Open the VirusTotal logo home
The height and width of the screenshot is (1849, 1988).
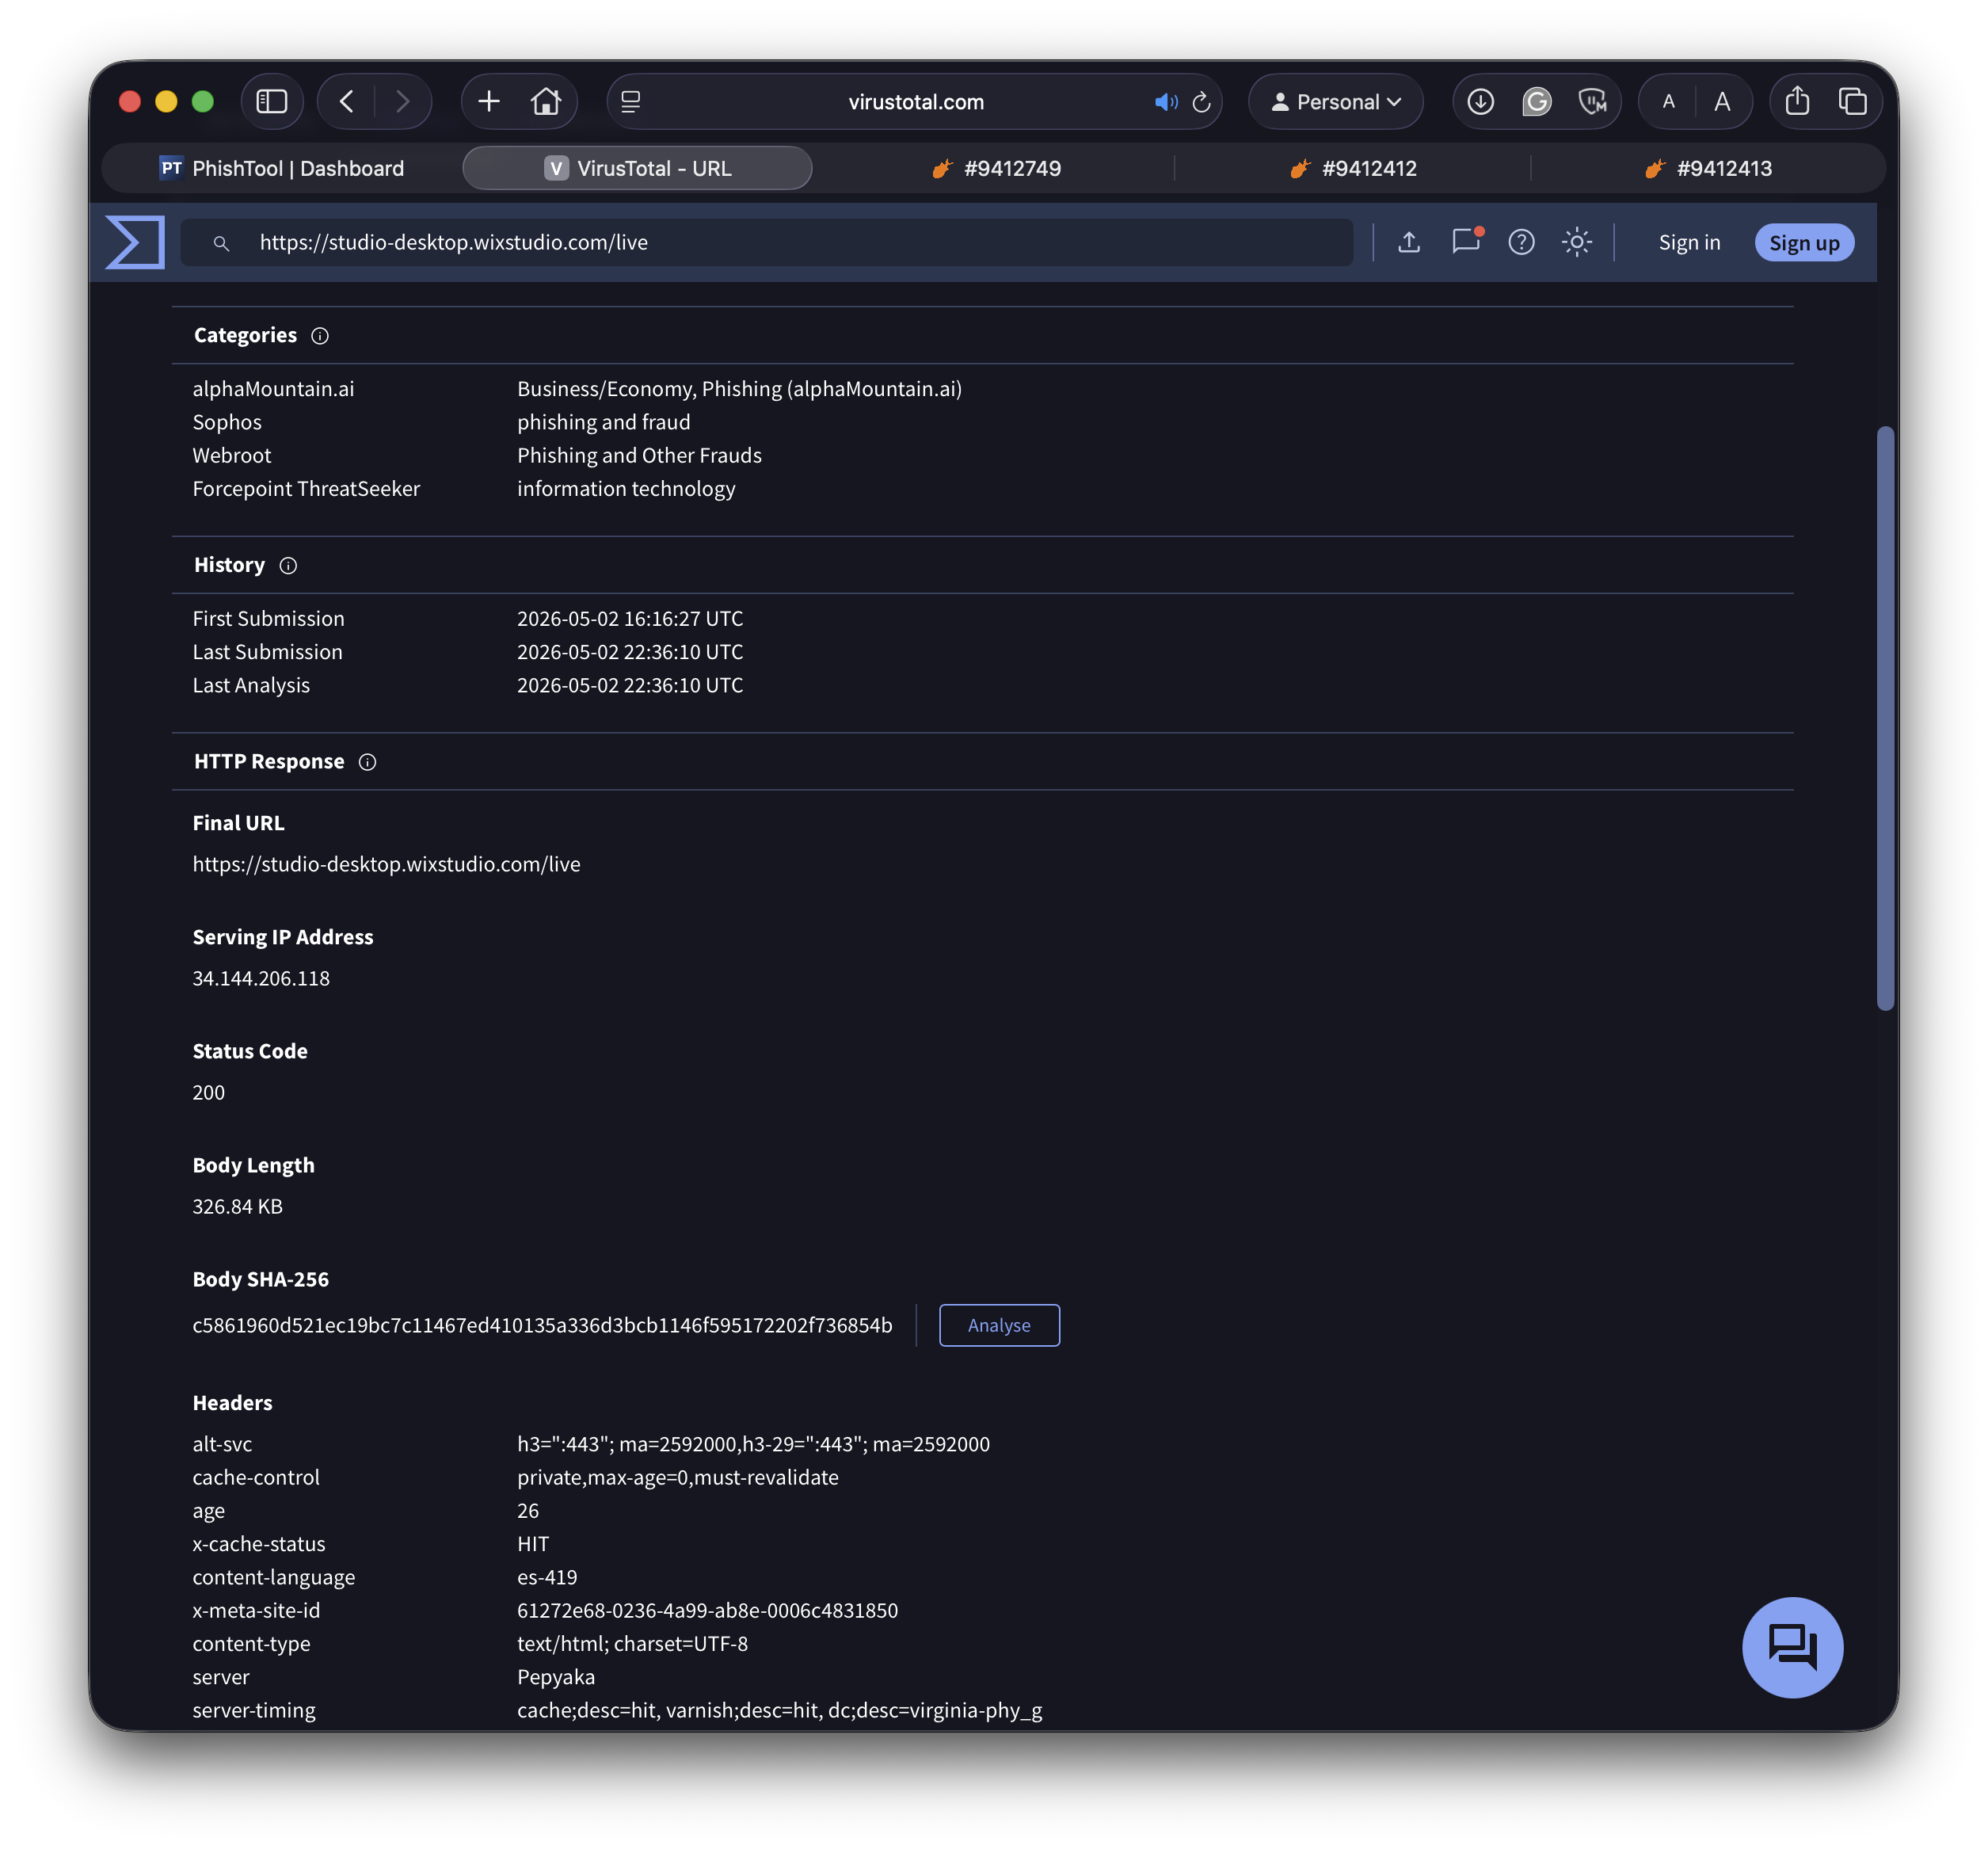click(x=135, y=242)
